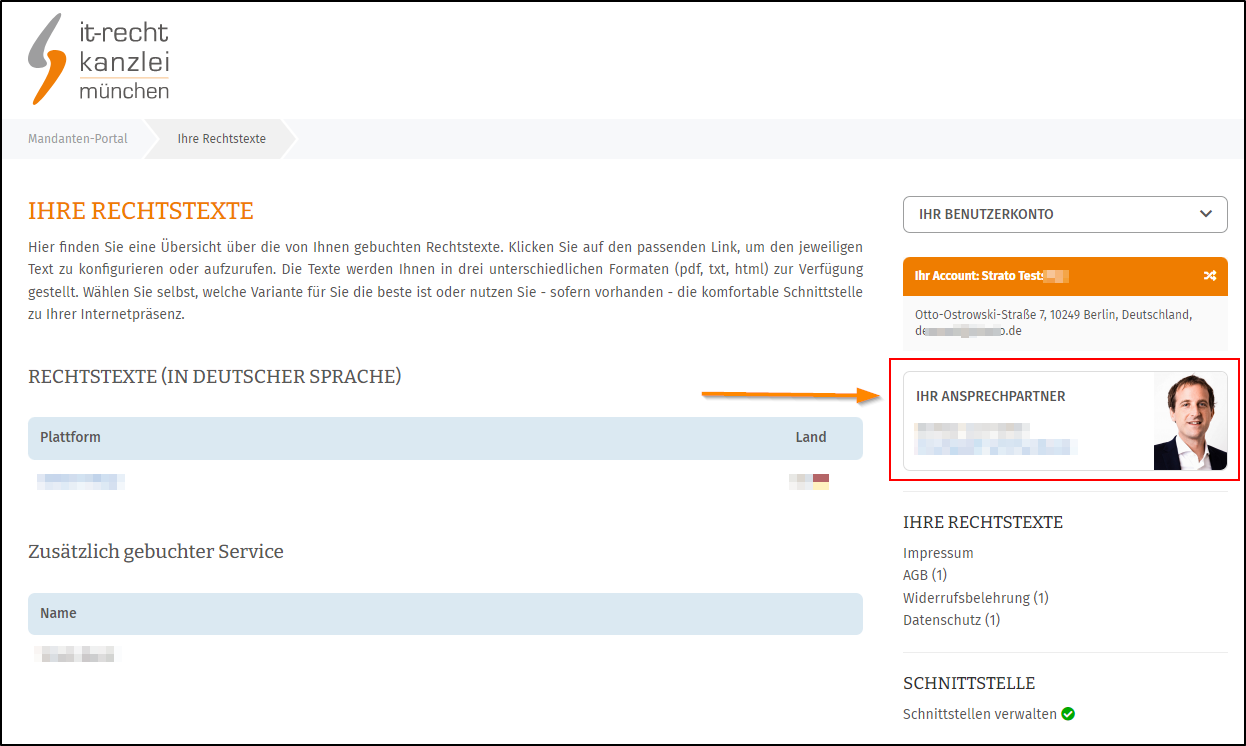1246x746 pixels.
Task: Click the contact person's portrait photo
Action: tap(1190, 421)
